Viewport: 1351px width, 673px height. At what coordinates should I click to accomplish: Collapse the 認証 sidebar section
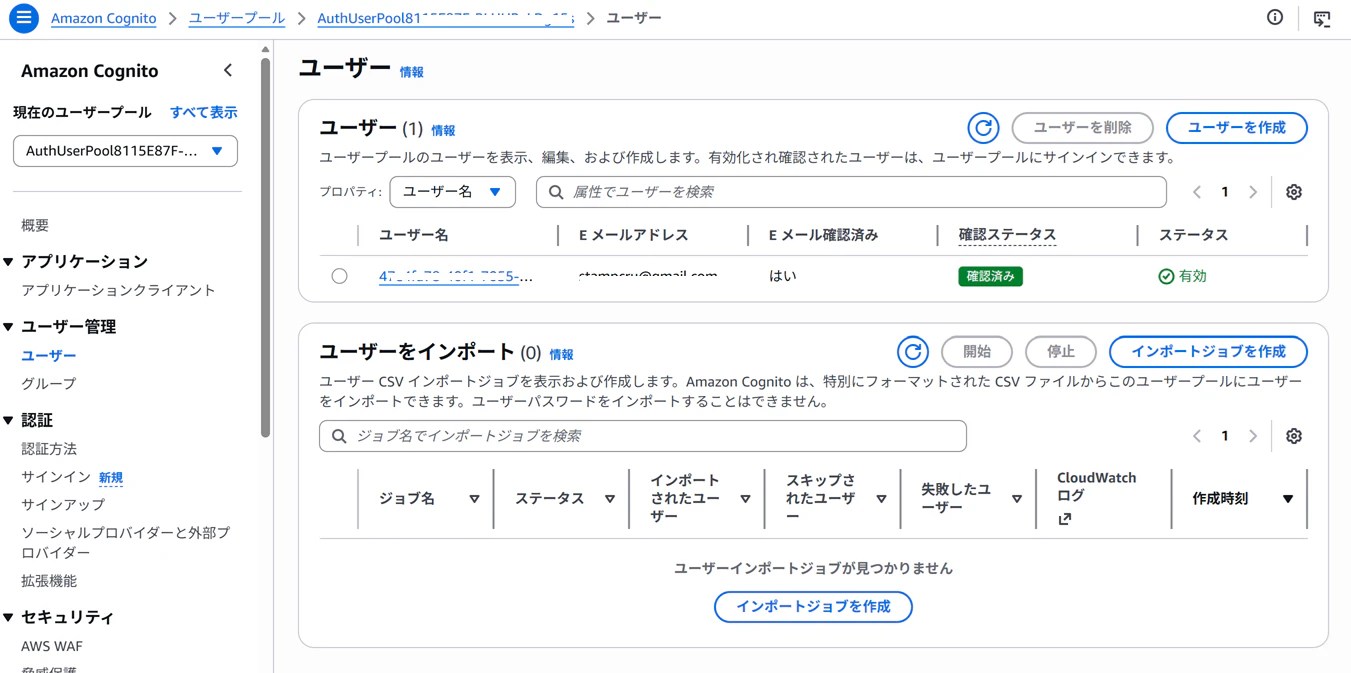pos(9,421)
